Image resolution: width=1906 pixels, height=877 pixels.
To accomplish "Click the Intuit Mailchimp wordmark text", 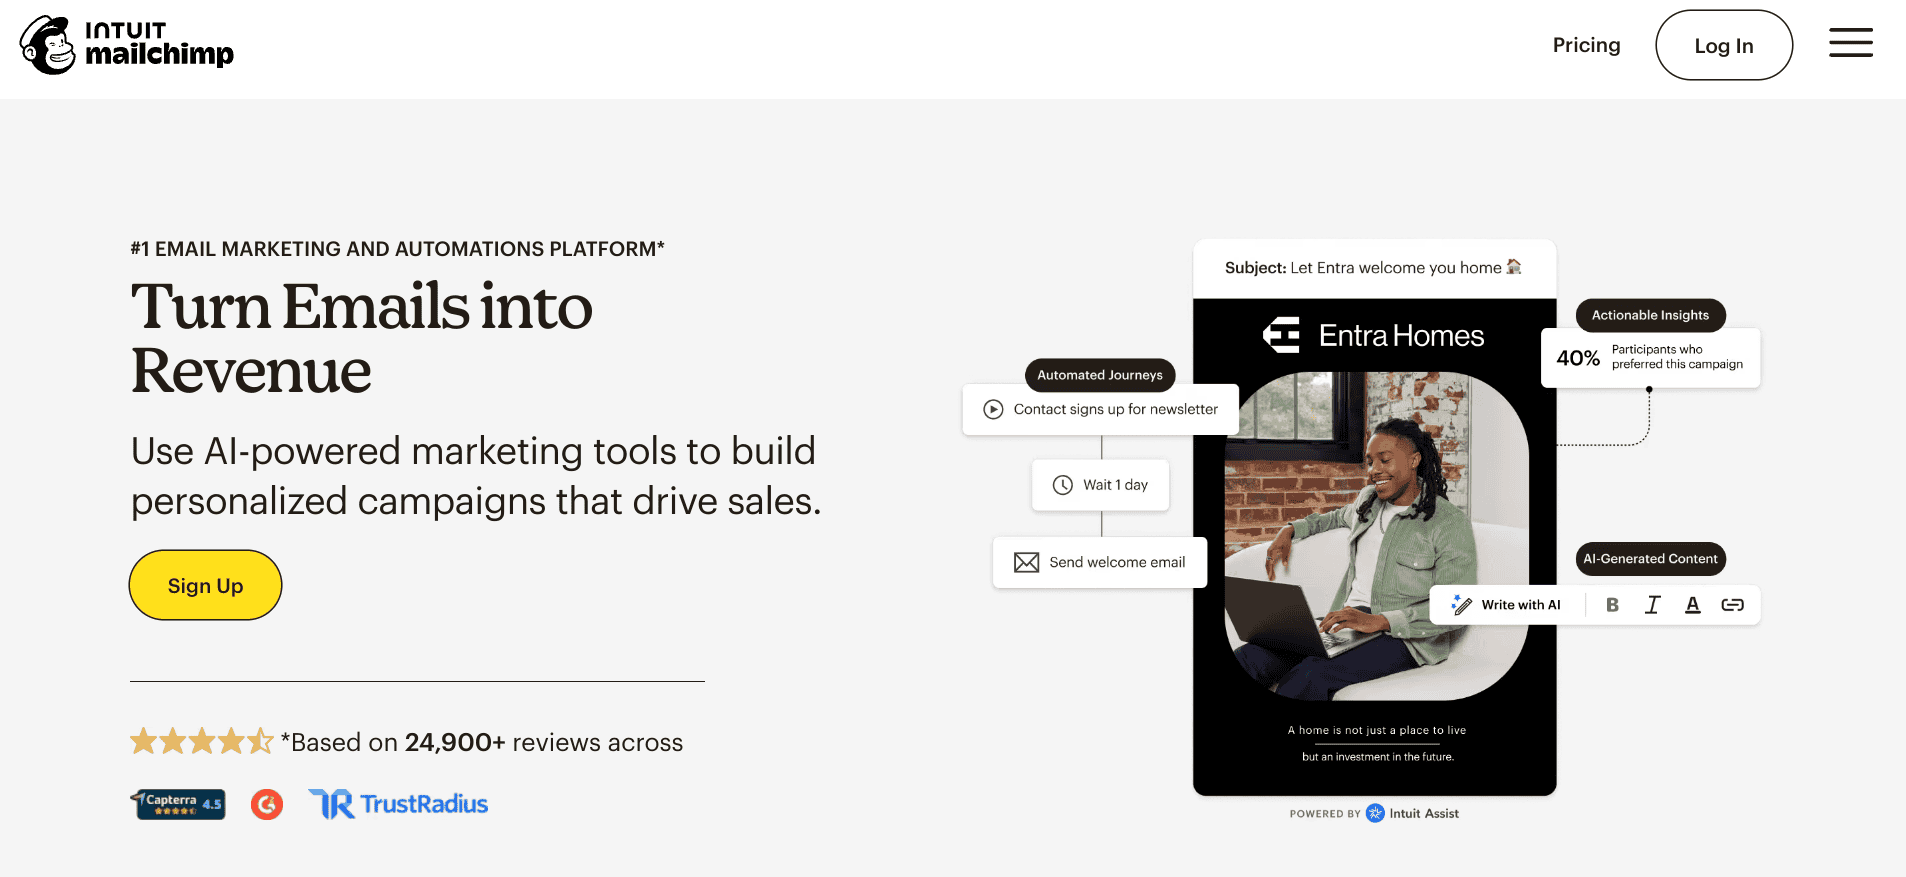I will pyautogui.click(x=159, y=45).
